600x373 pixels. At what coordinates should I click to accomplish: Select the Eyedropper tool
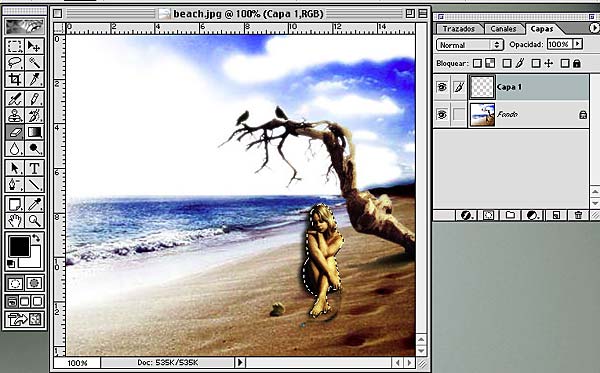(x=34, y=204)
